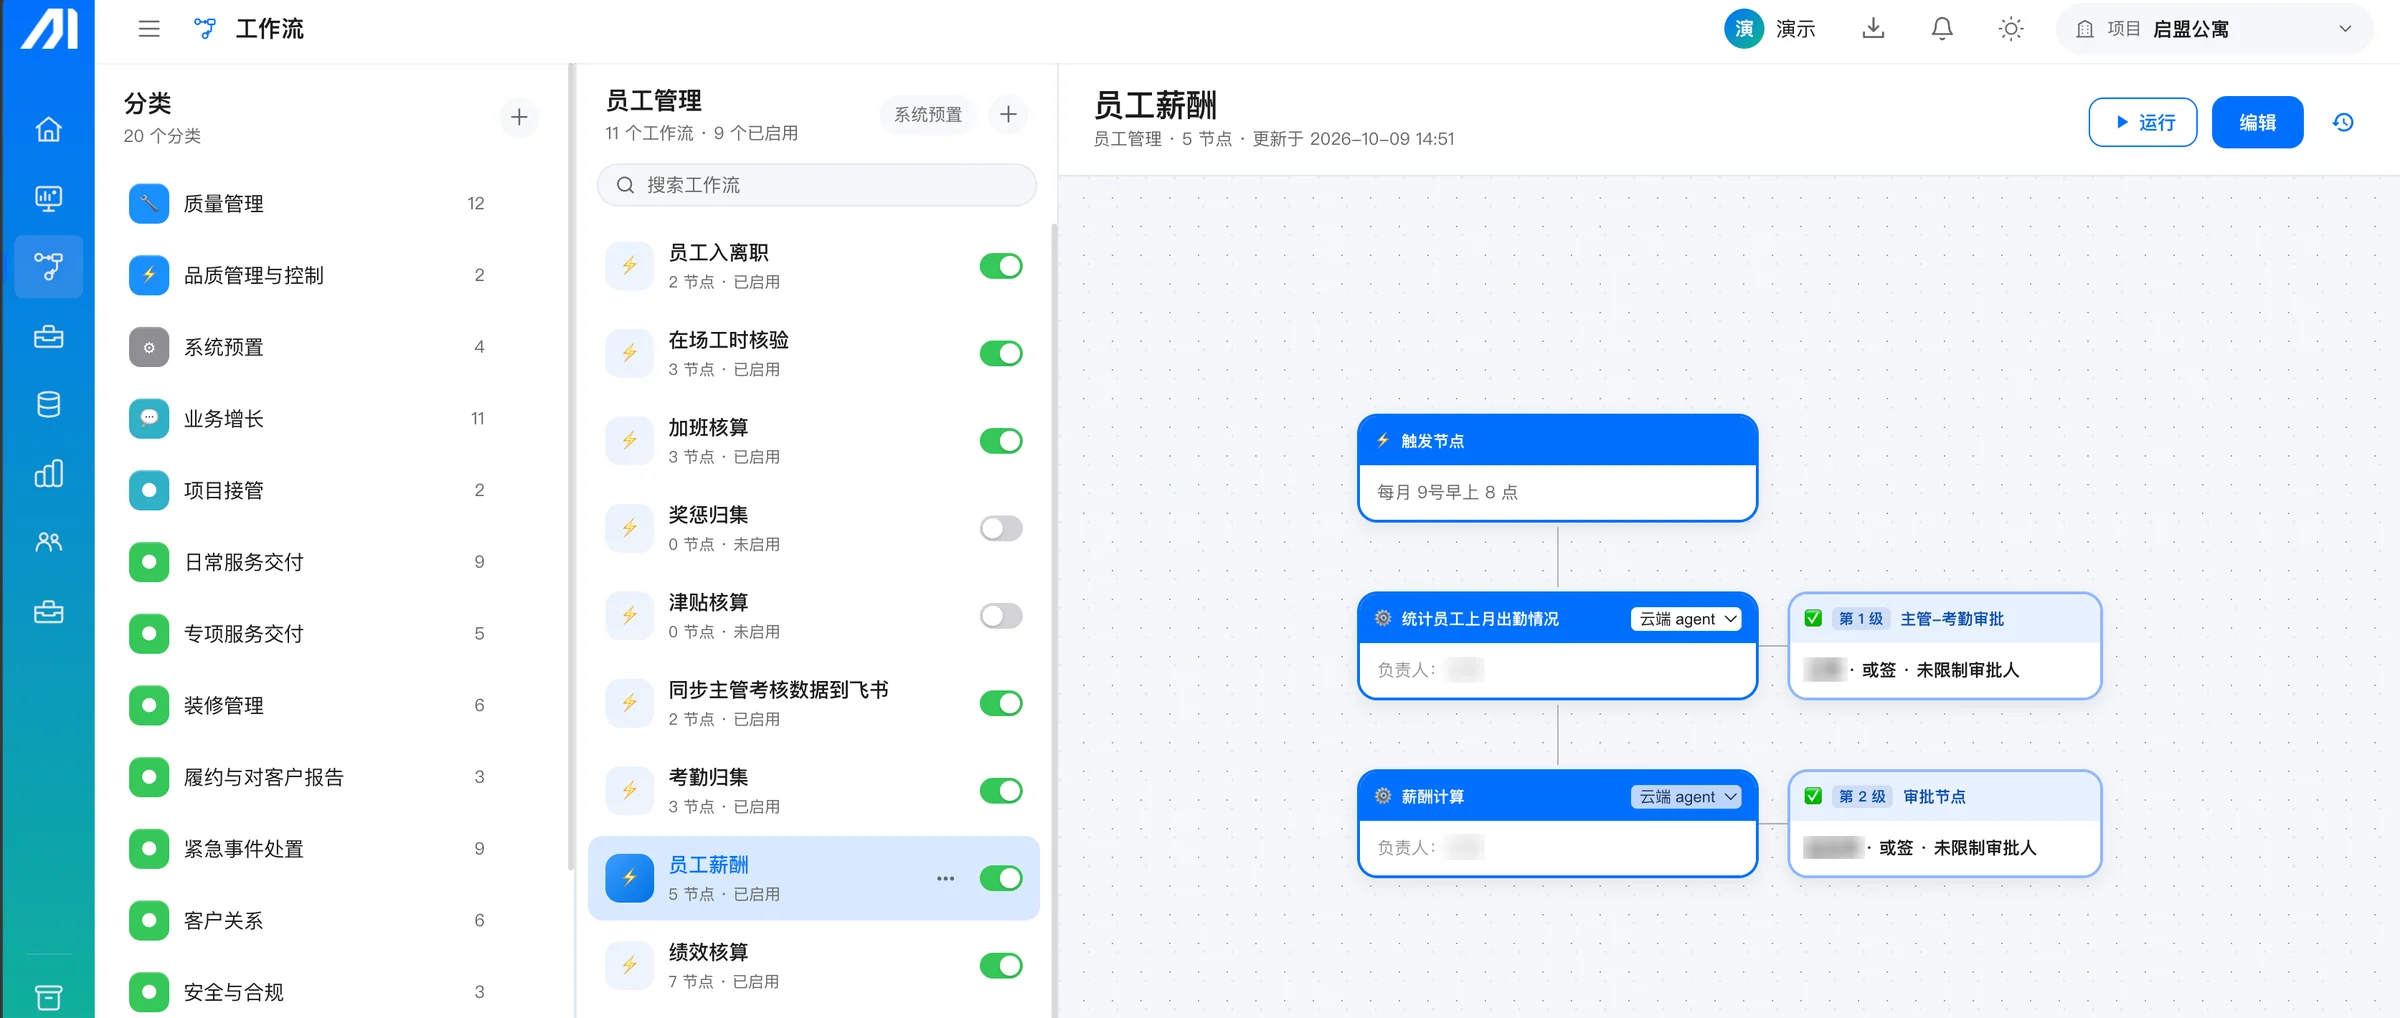Focus the 搜索工作流 search field
This screenshot has width=2400, height=1018.
(x=816, y=185)
